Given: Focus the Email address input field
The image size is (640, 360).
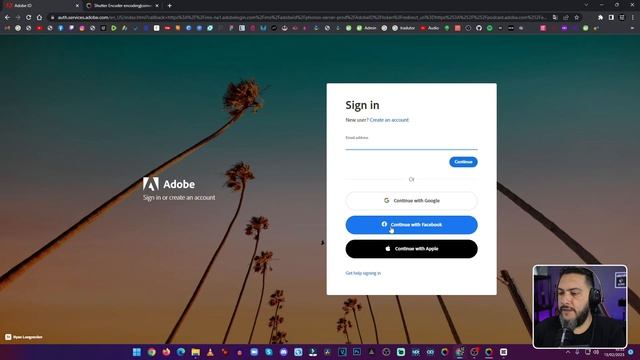Looking at the screenshot, I should pyautogui.click(x=411, y=144).
